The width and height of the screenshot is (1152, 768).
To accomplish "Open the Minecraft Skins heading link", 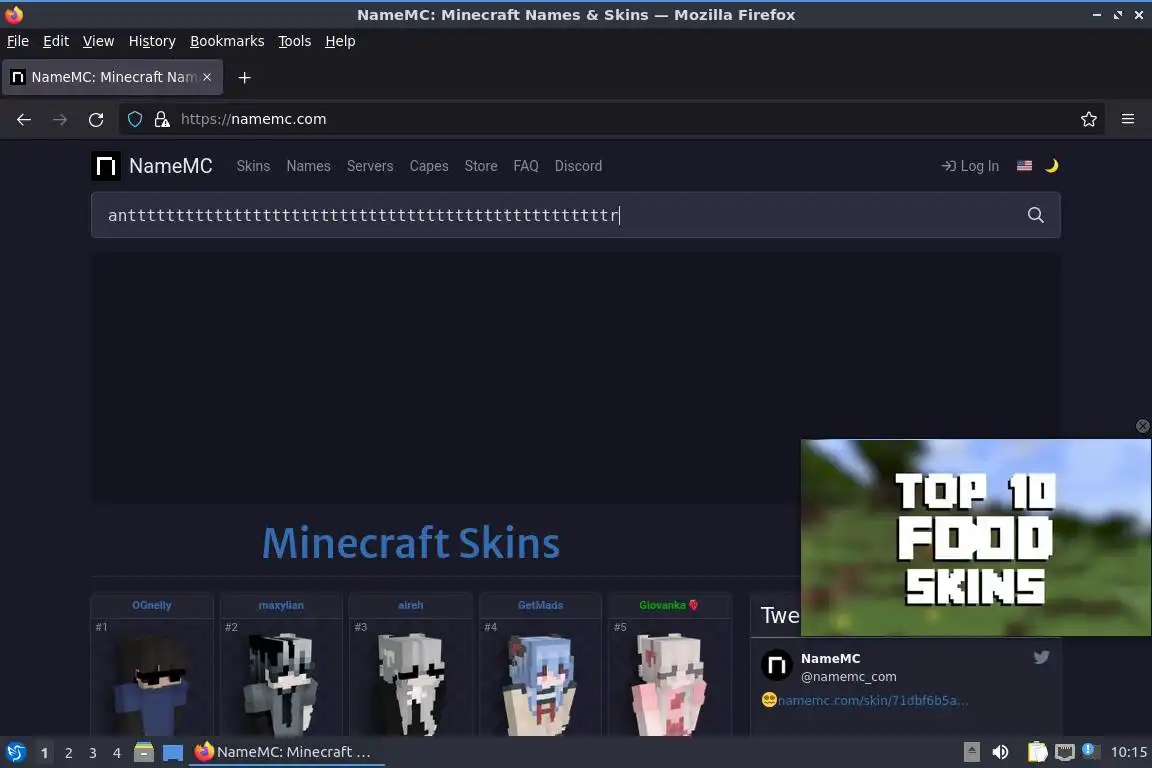I will (411, 542).
